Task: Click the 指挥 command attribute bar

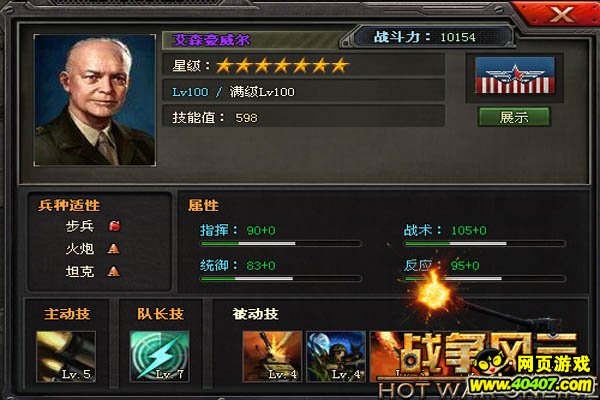Action: 281,243
